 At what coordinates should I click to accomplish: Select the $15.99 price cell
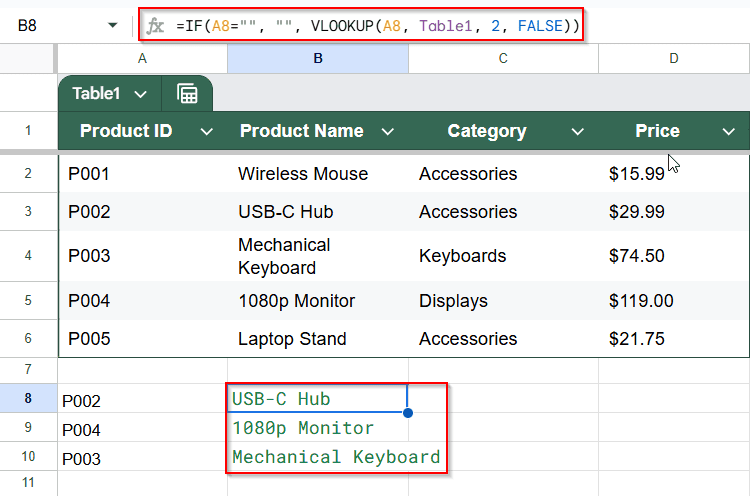(674, 174)
